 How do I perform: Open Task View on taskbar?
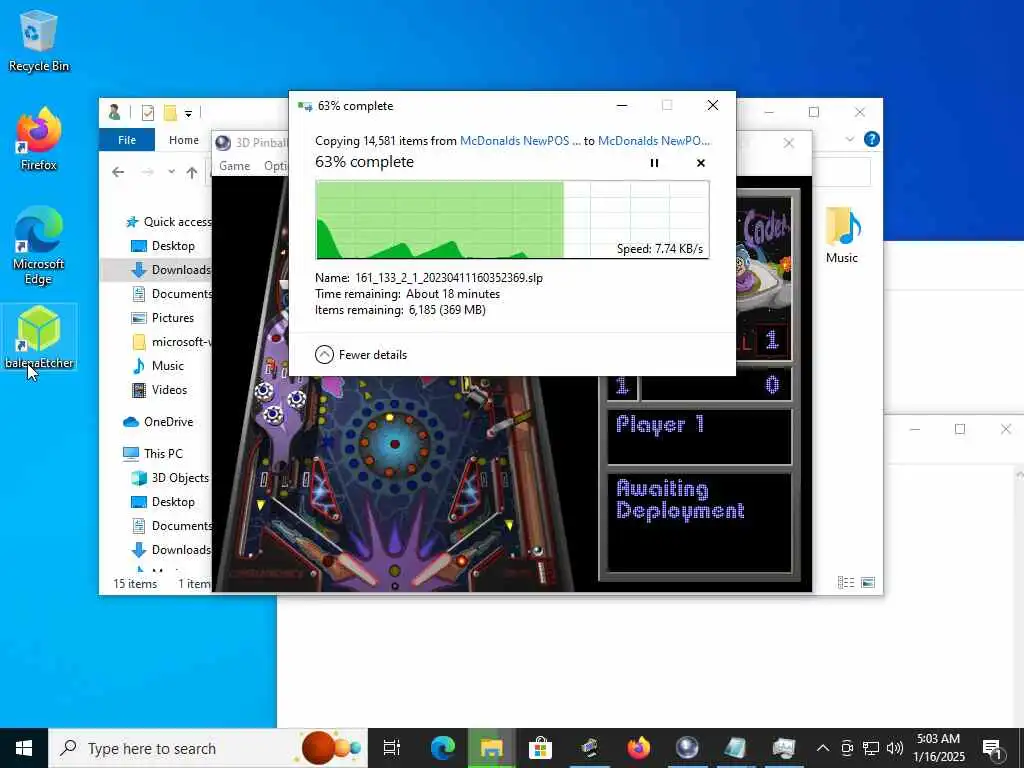[x=392, y=748]
